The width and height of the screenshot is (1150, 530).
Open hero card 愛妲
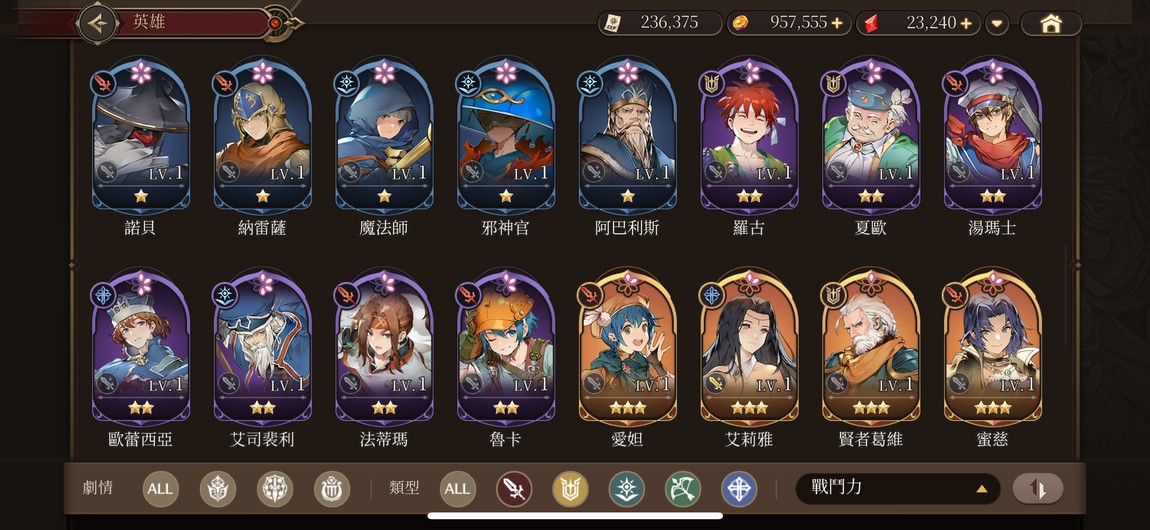pyautogui.click(x=627, y=359)
